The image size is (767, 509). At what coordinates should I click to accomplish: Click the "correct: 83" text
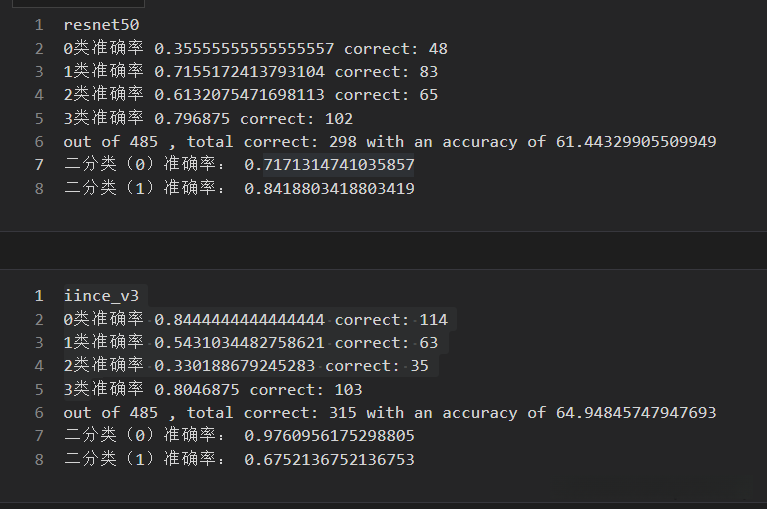(386, 72)
